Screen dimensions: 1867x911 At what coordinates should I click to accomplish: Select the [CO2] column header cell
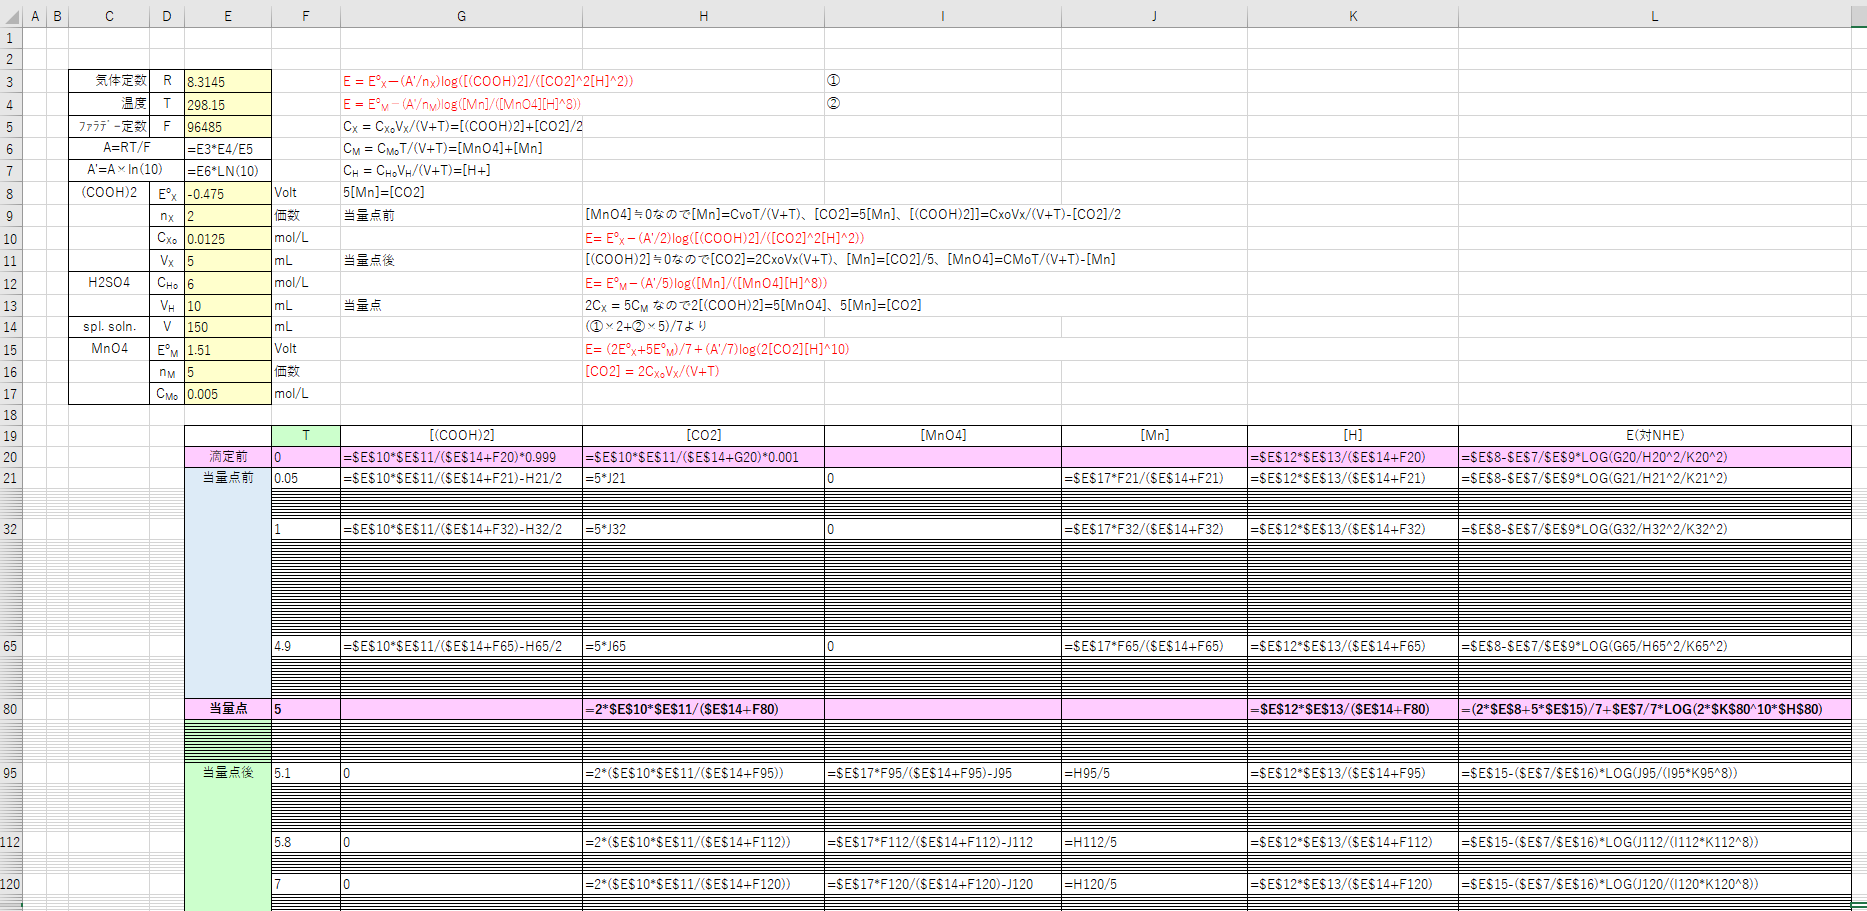tap(703, 436)
